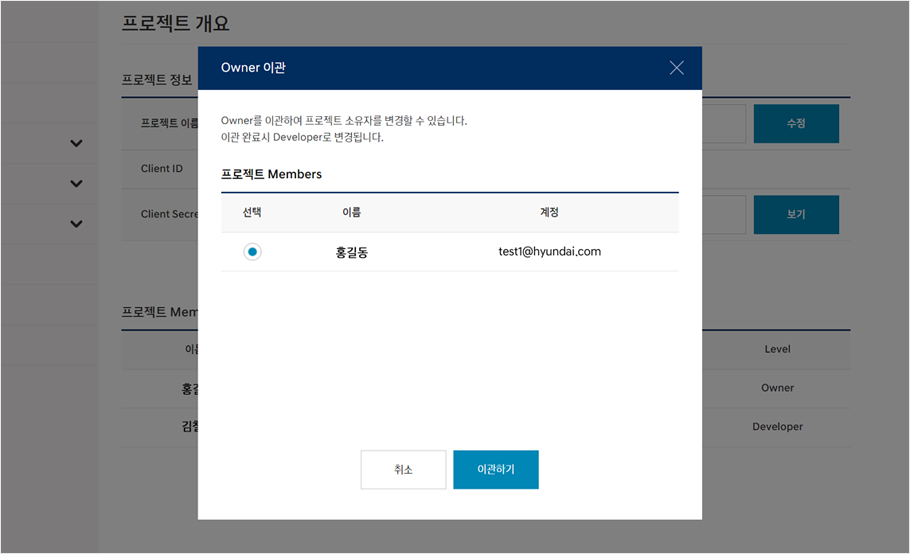Expand the top chevron in left sidebar
Viewport: 910px width, 554px height.
77,143
